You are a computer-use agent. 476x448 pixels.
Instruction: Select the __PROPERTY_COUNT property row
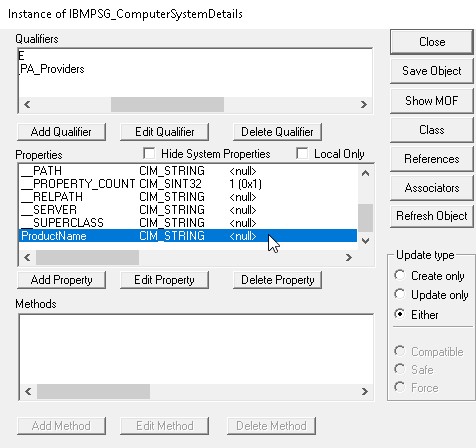[x=188, y=184]
